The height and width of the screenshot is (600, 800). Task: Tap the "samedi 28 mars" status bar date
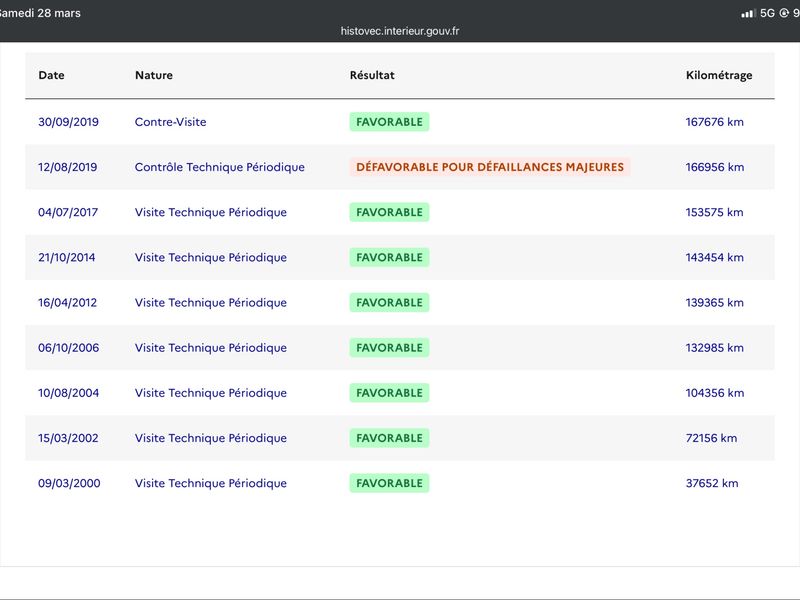40,13
